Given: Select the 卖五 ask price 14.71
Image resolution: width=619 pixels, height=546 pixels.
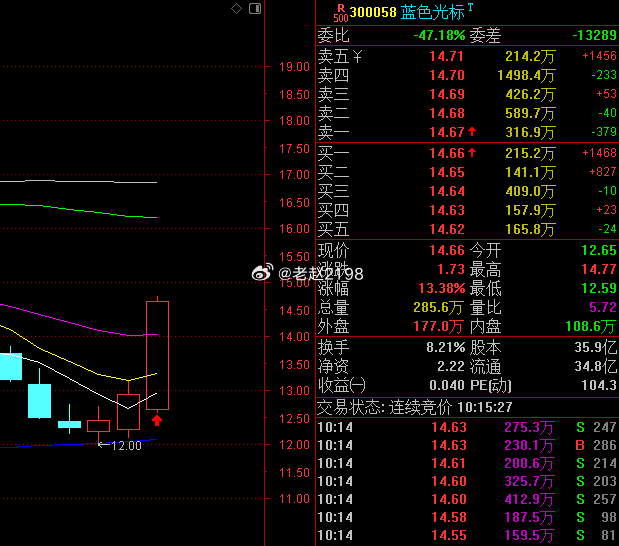Looking at the screenshot, I should coord(446,56).
